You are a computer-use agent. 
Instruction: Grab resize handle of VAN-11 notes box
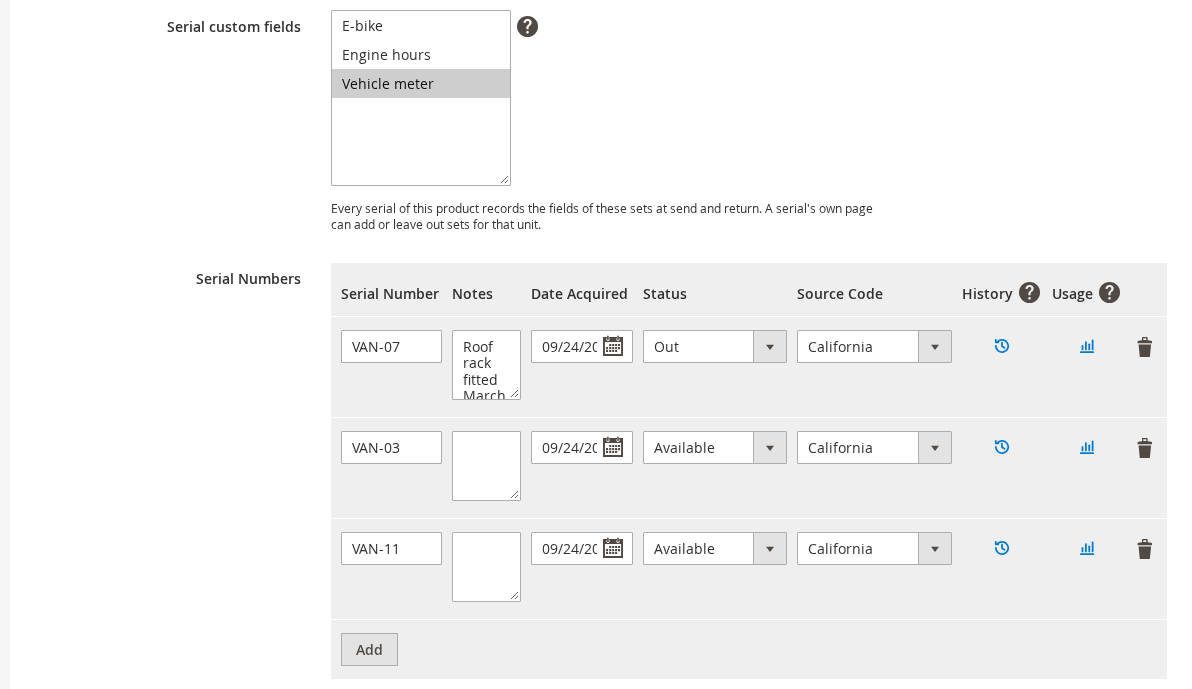coord(515,597)
